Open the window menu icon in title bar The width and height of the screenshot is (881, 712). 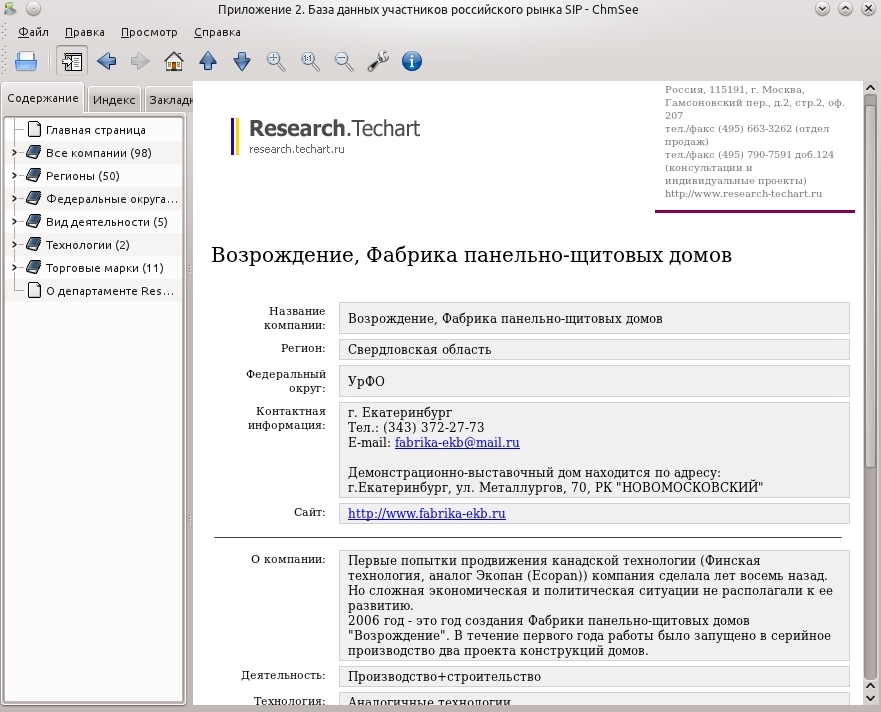click(10, 8)
